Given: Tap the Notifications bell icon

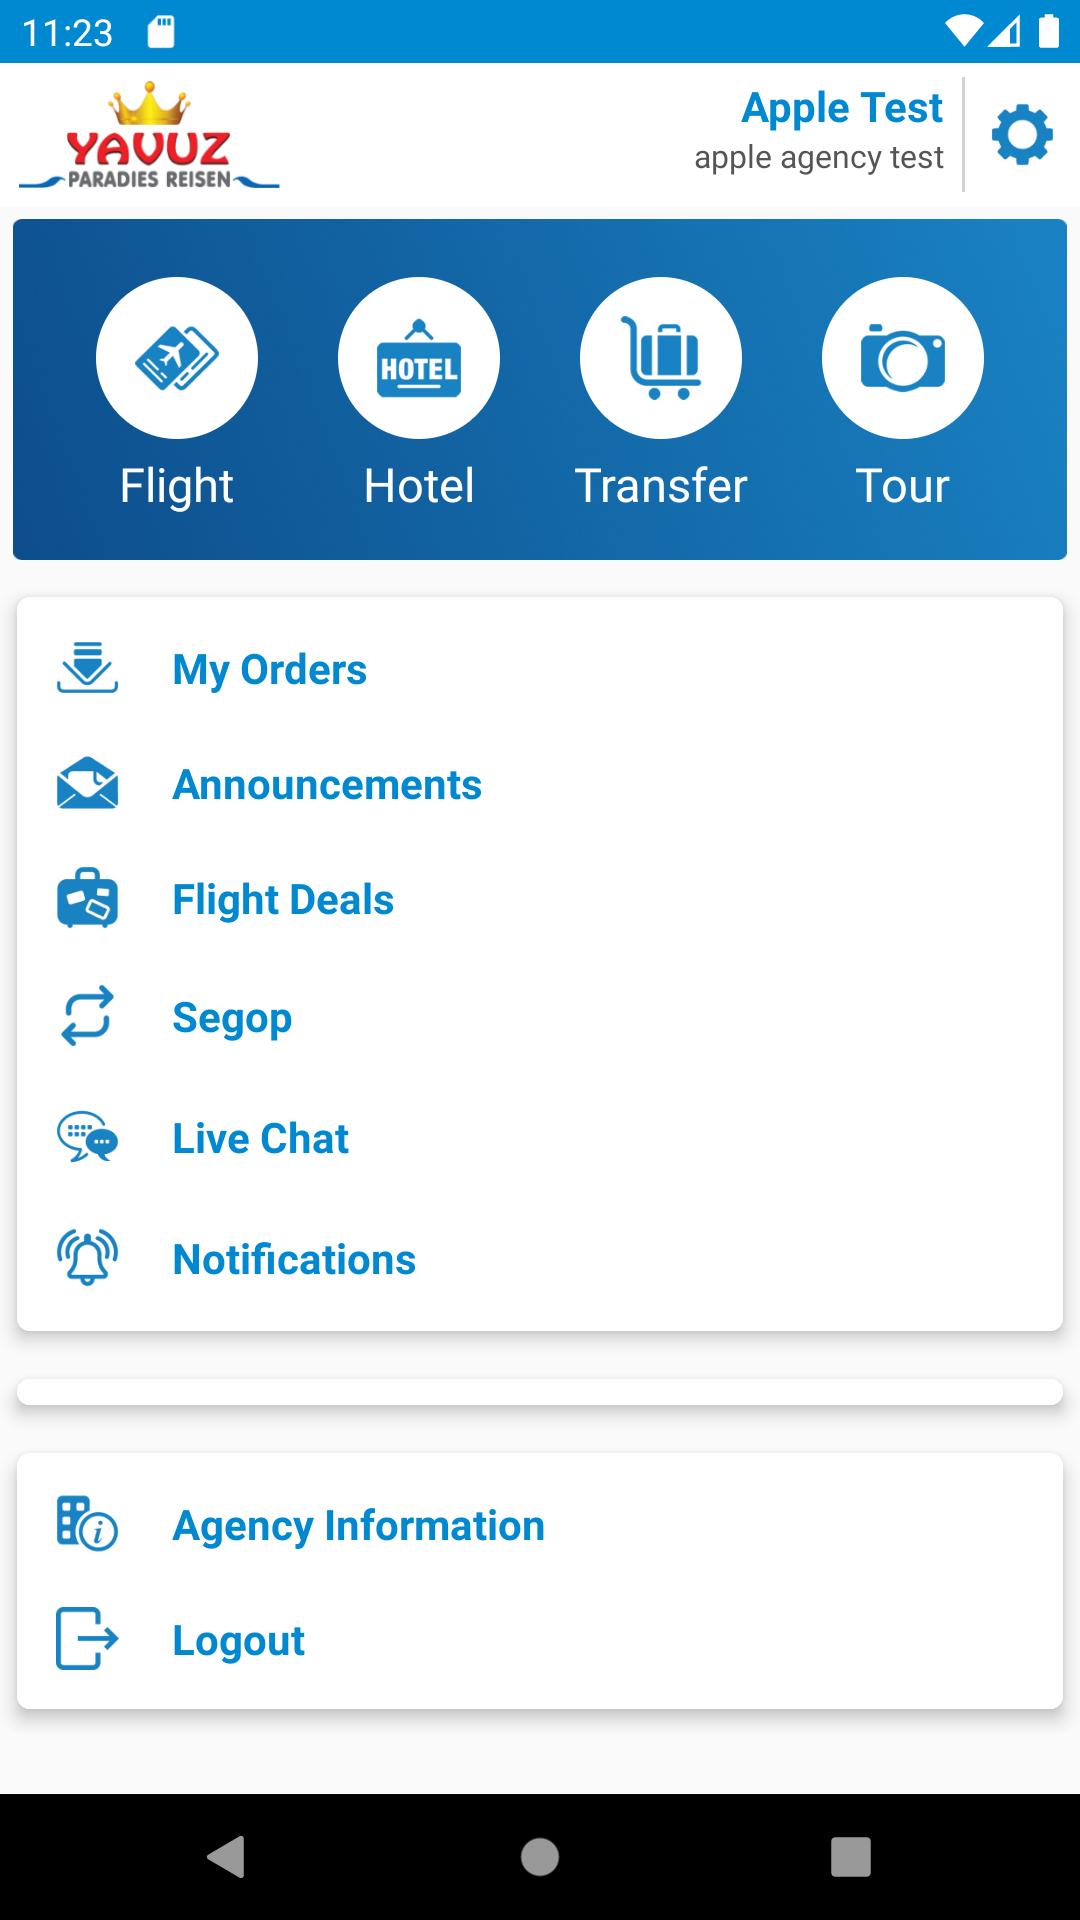Looking at the screenshot, I should [88, 1258].
